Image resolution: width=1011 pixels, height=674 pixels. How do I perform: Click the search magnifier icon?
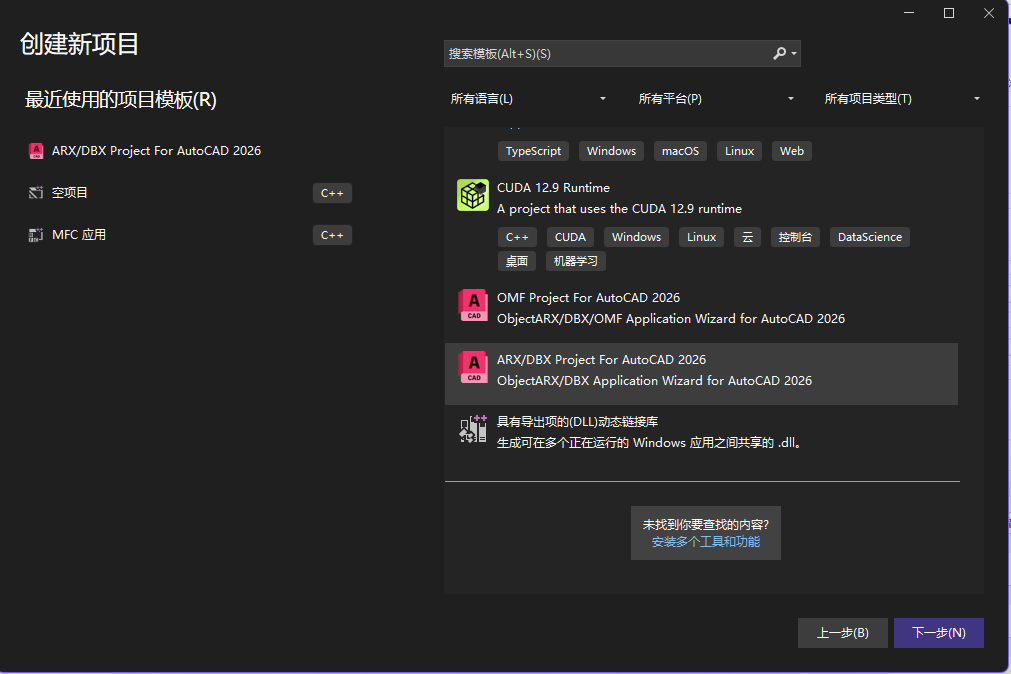click(780, 54)
